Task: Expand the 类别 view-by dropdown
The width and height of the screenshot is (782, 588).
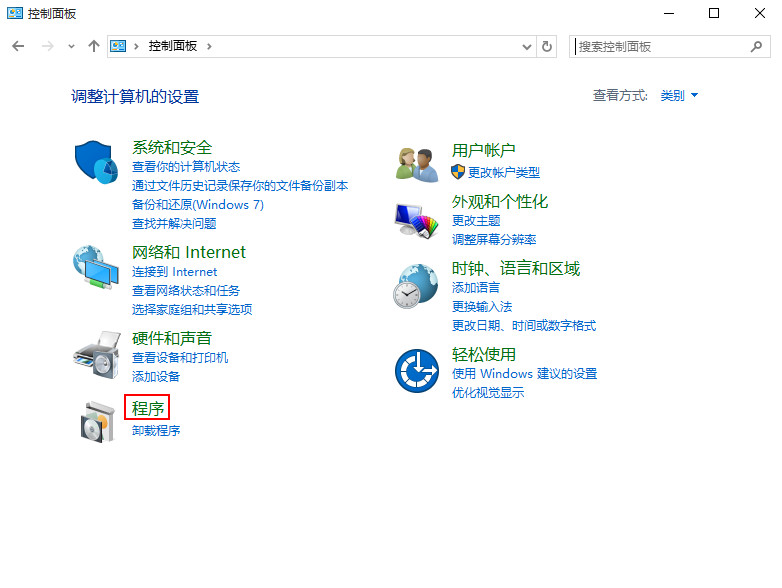Action: [x=679, y=95]
